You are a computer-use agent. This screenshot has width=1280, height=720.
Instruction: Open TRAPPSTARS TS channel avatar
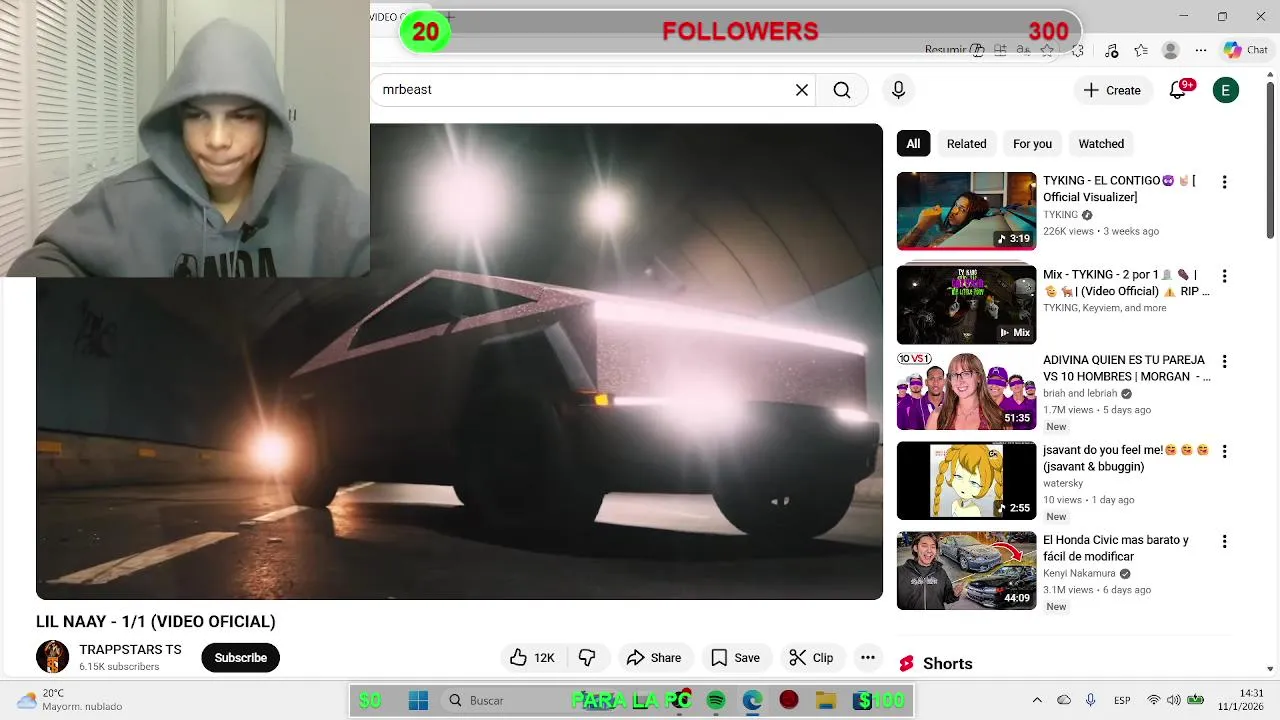52,657
